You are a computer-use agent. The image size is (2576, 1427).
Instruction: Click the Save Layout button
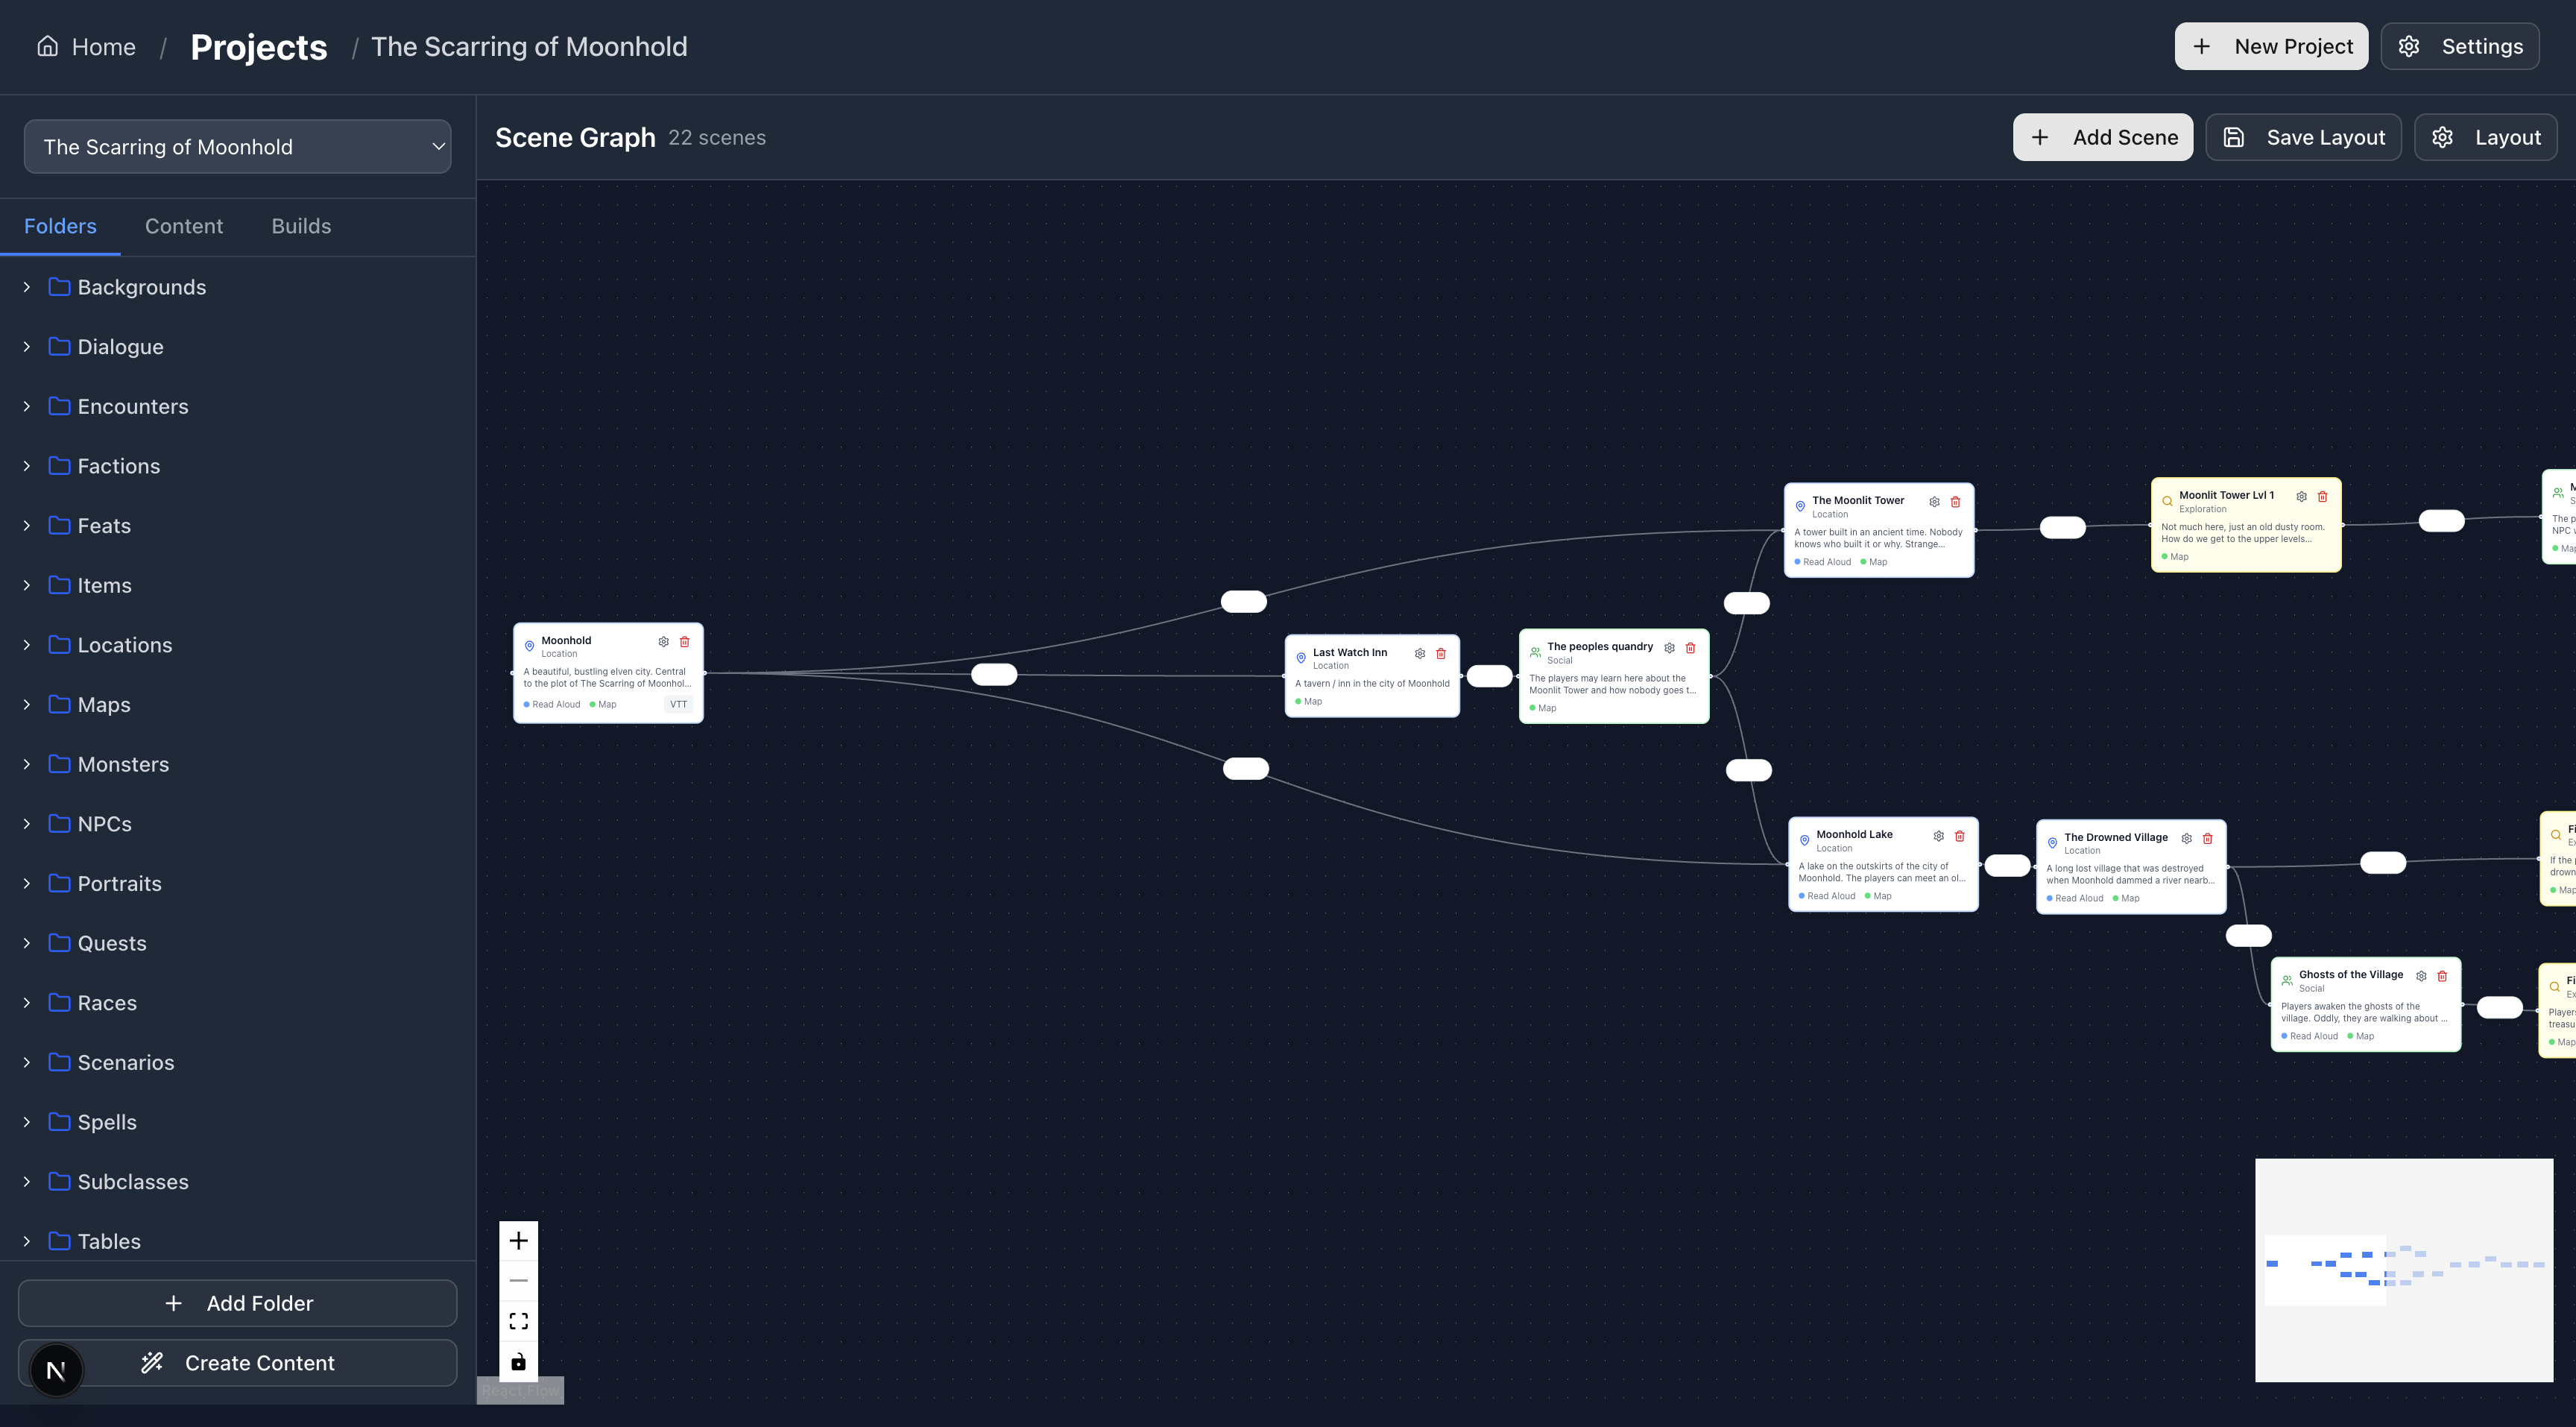(2303, 137)
